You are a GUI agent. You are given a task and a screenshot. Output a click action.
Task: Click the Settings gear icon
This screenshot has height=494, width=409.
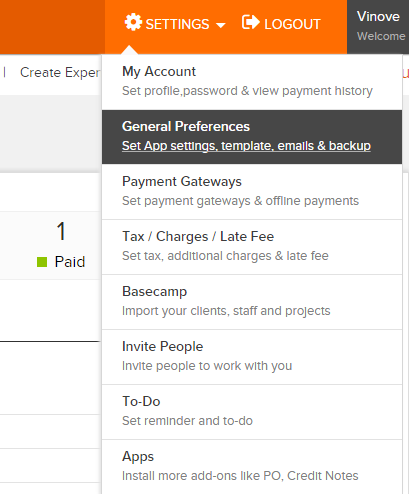tap(133, 22)
